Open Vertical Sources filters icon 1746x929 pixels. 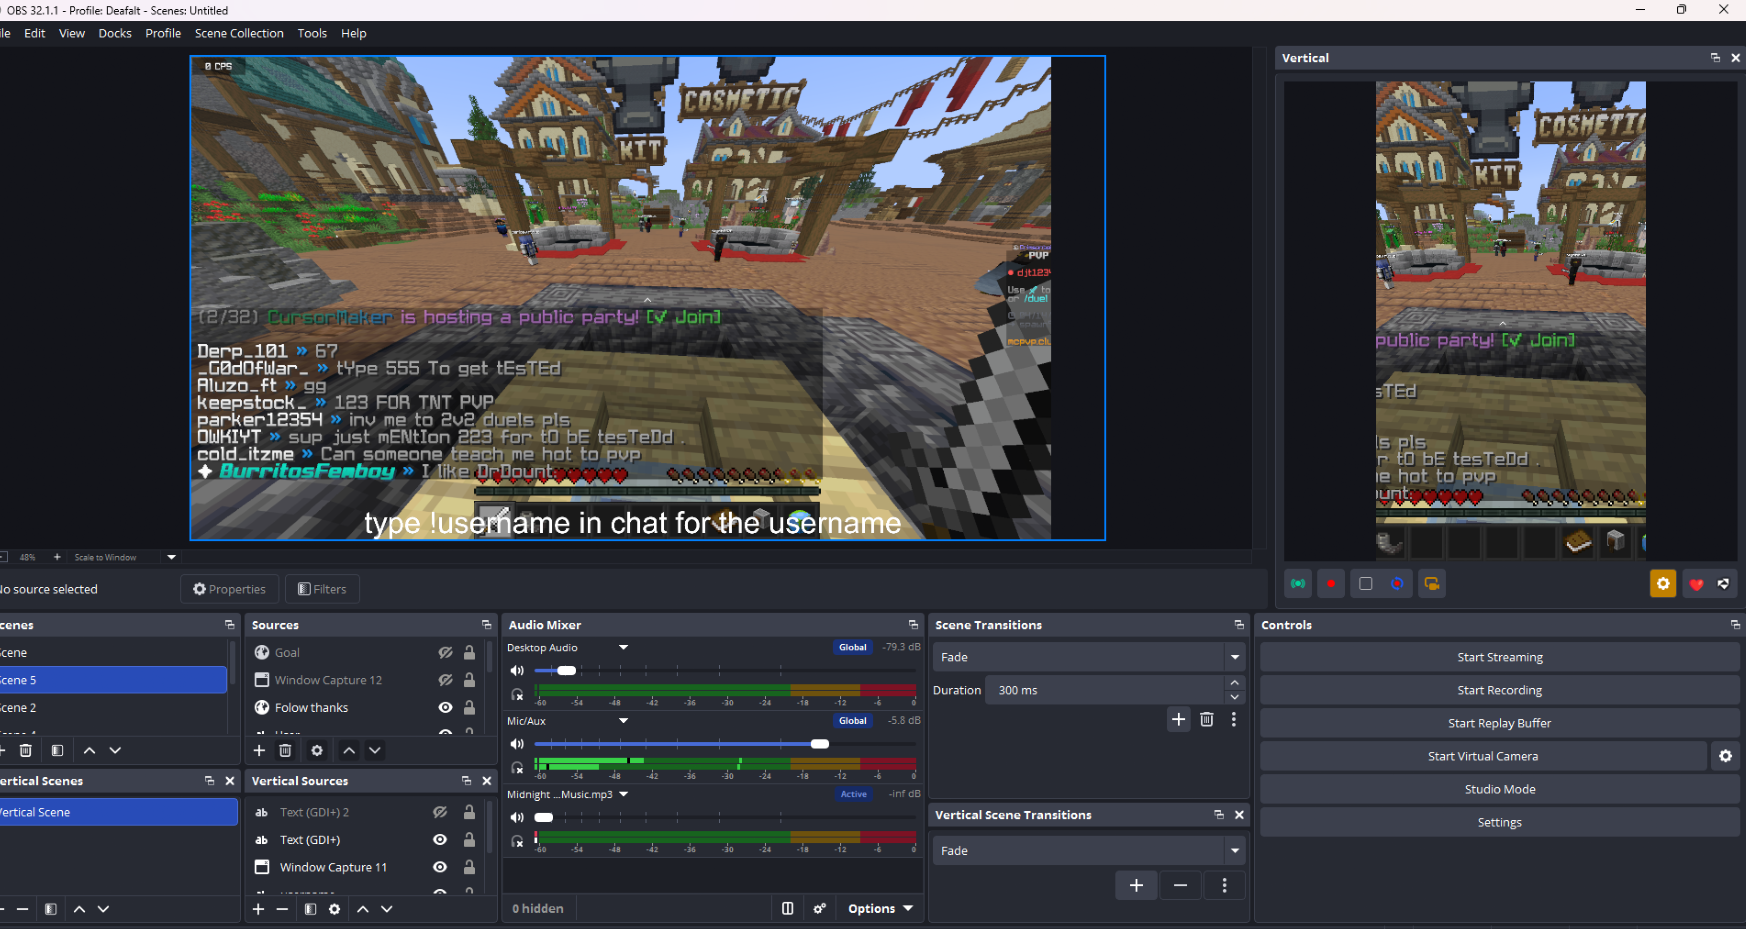[310, 909]
